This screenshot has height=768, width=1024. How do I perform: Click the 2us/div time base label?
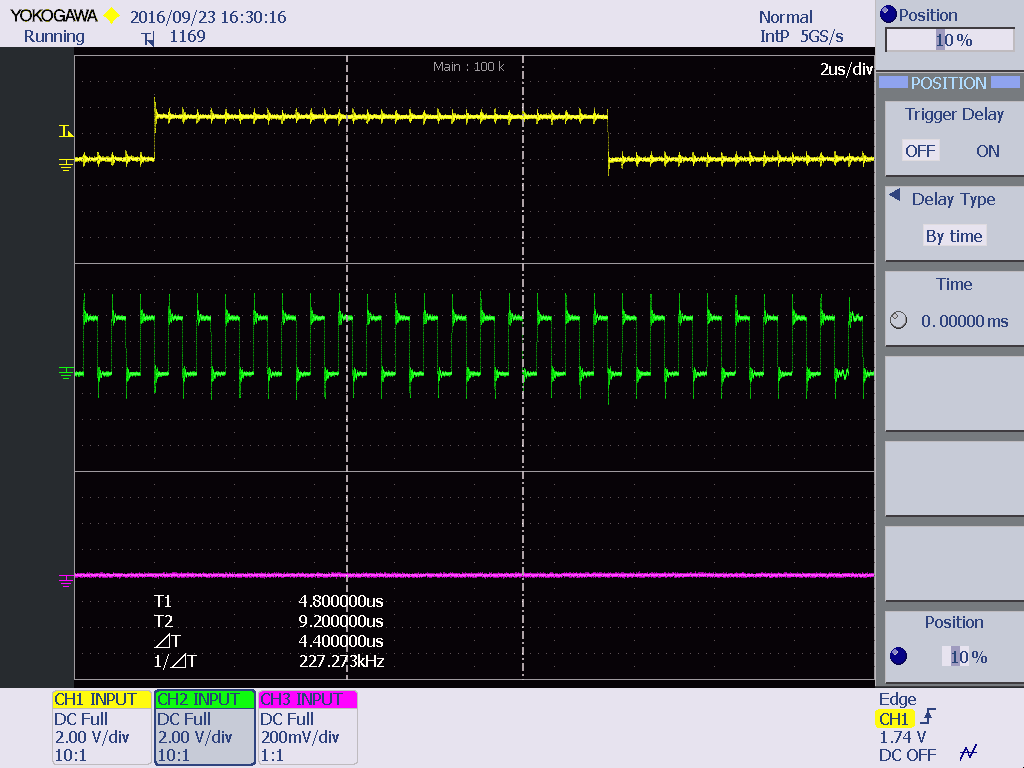coord(846,69)
